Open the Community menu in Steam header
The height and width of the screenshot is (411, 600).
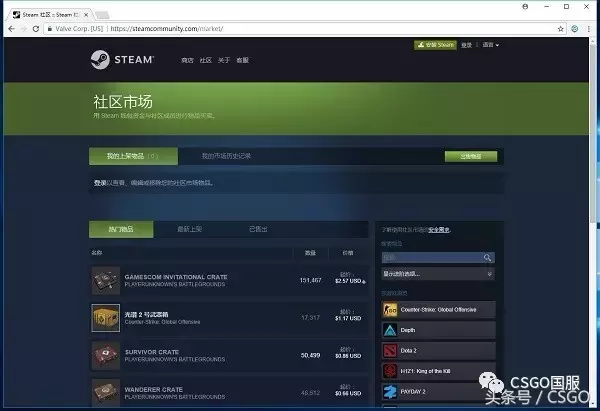click(x=205, y=60)
